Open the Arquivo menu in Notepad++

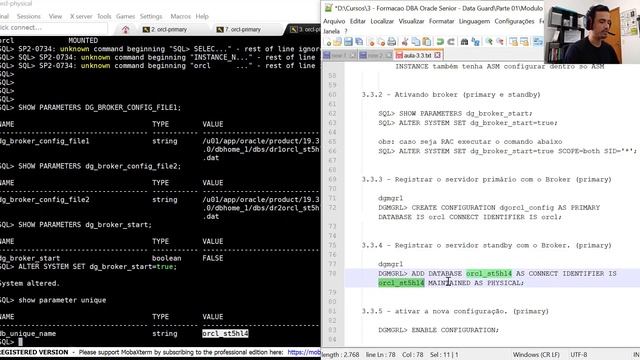coord(334,21)
